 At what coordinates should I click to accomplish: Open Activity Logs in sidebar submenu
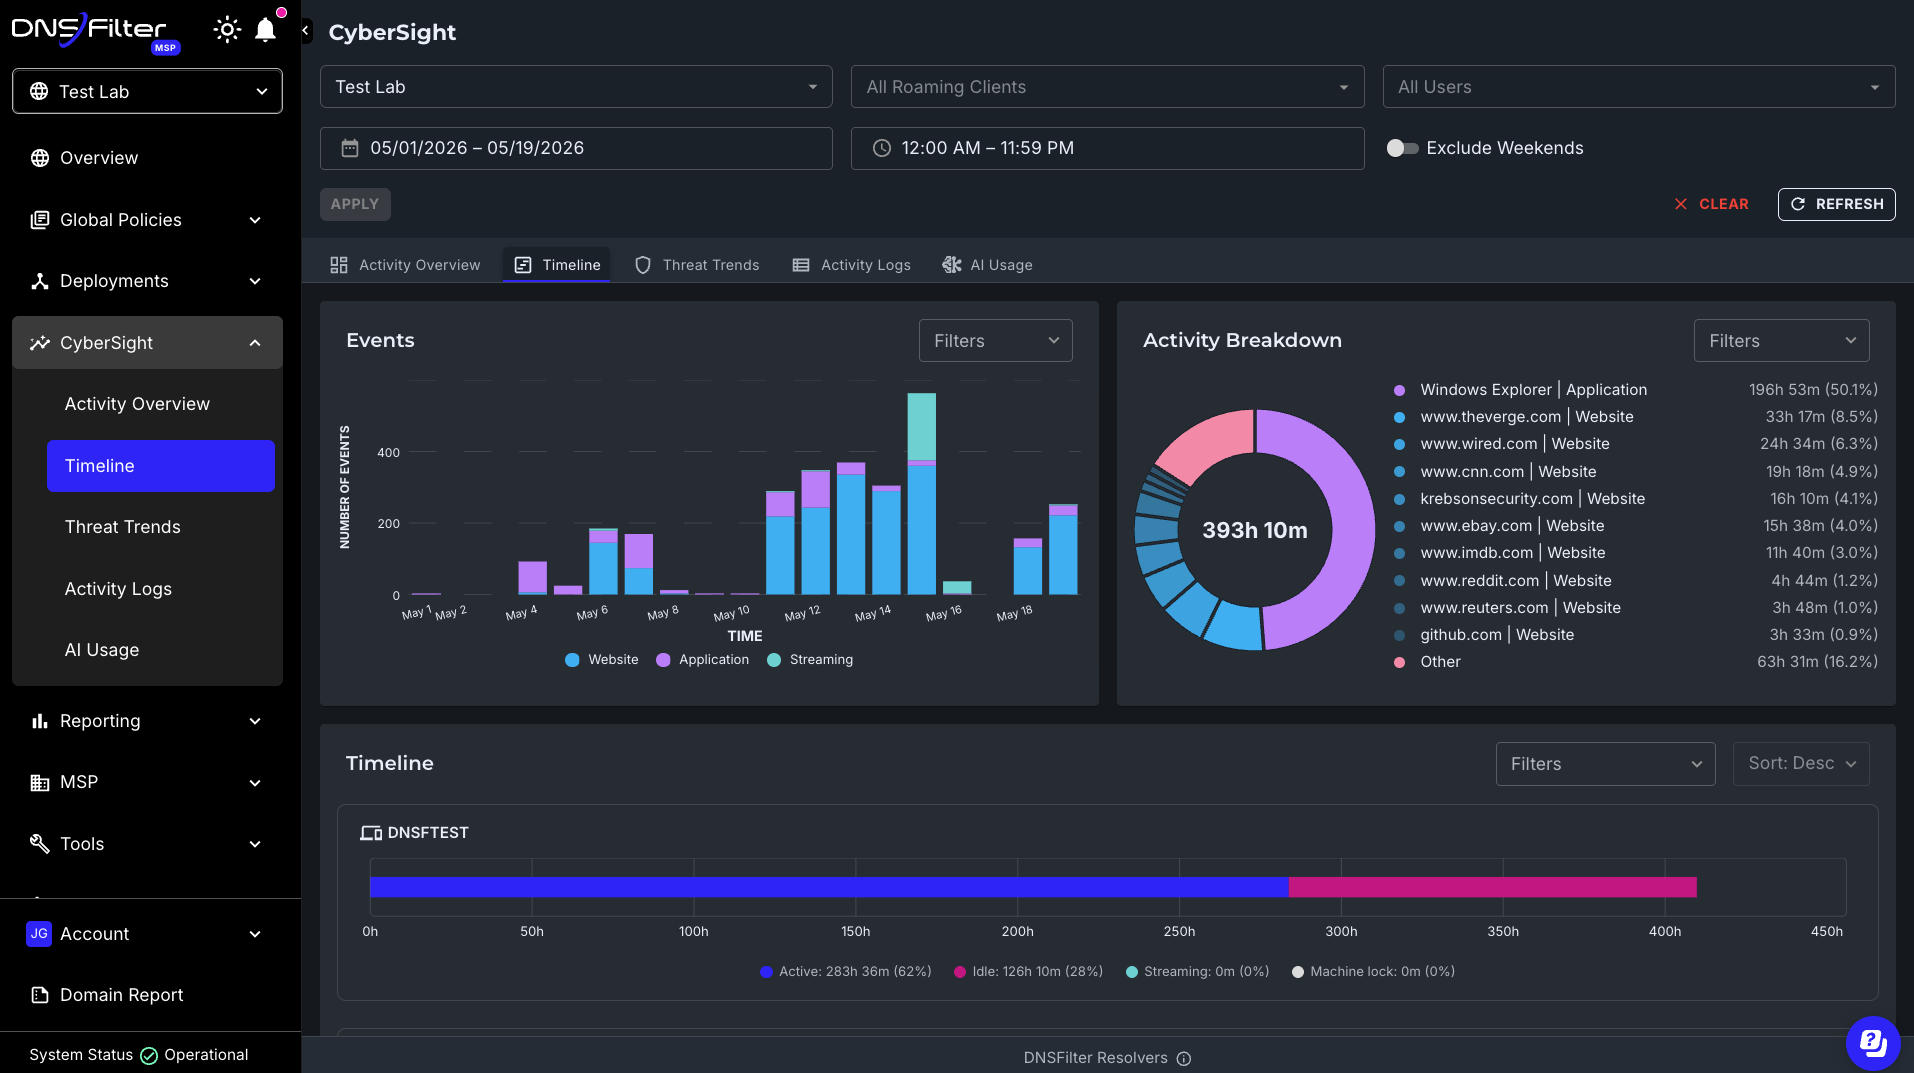161,589
